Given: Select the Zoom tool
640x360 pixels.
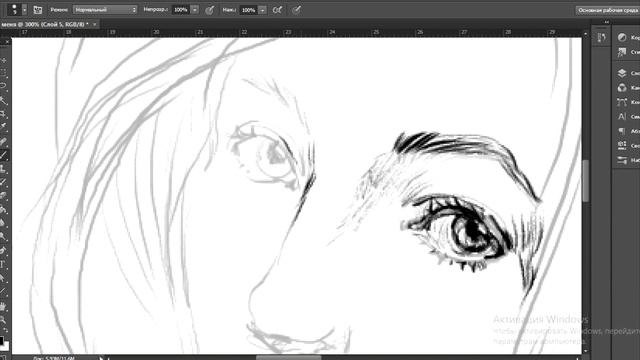Looking at the screenshot, I should coord(4,320).
